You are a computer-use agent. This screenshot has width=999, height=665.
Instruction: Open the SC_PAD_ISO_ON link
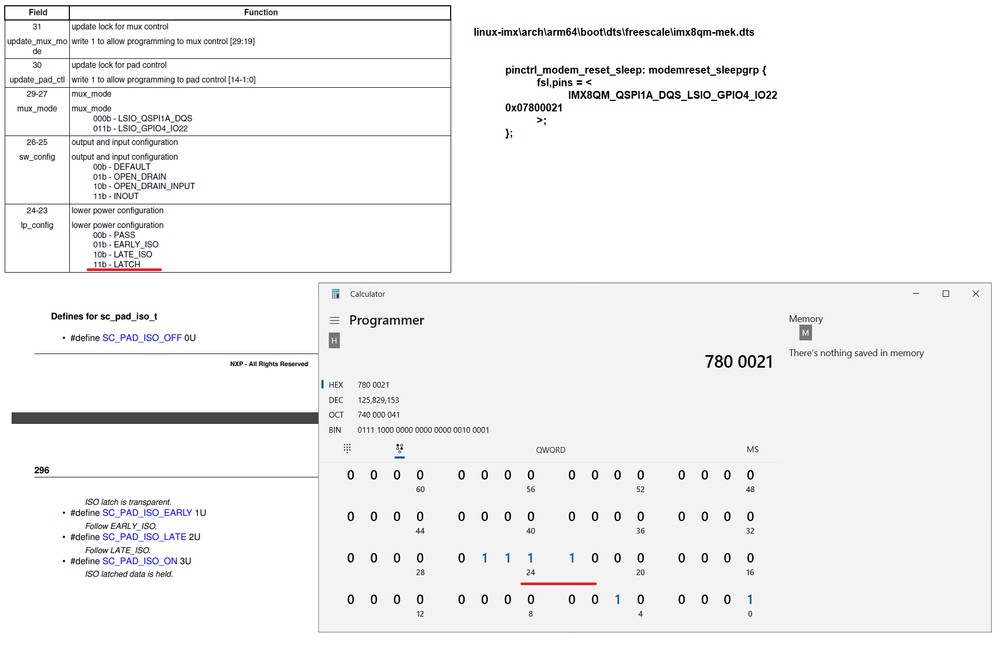coord(140,561)
